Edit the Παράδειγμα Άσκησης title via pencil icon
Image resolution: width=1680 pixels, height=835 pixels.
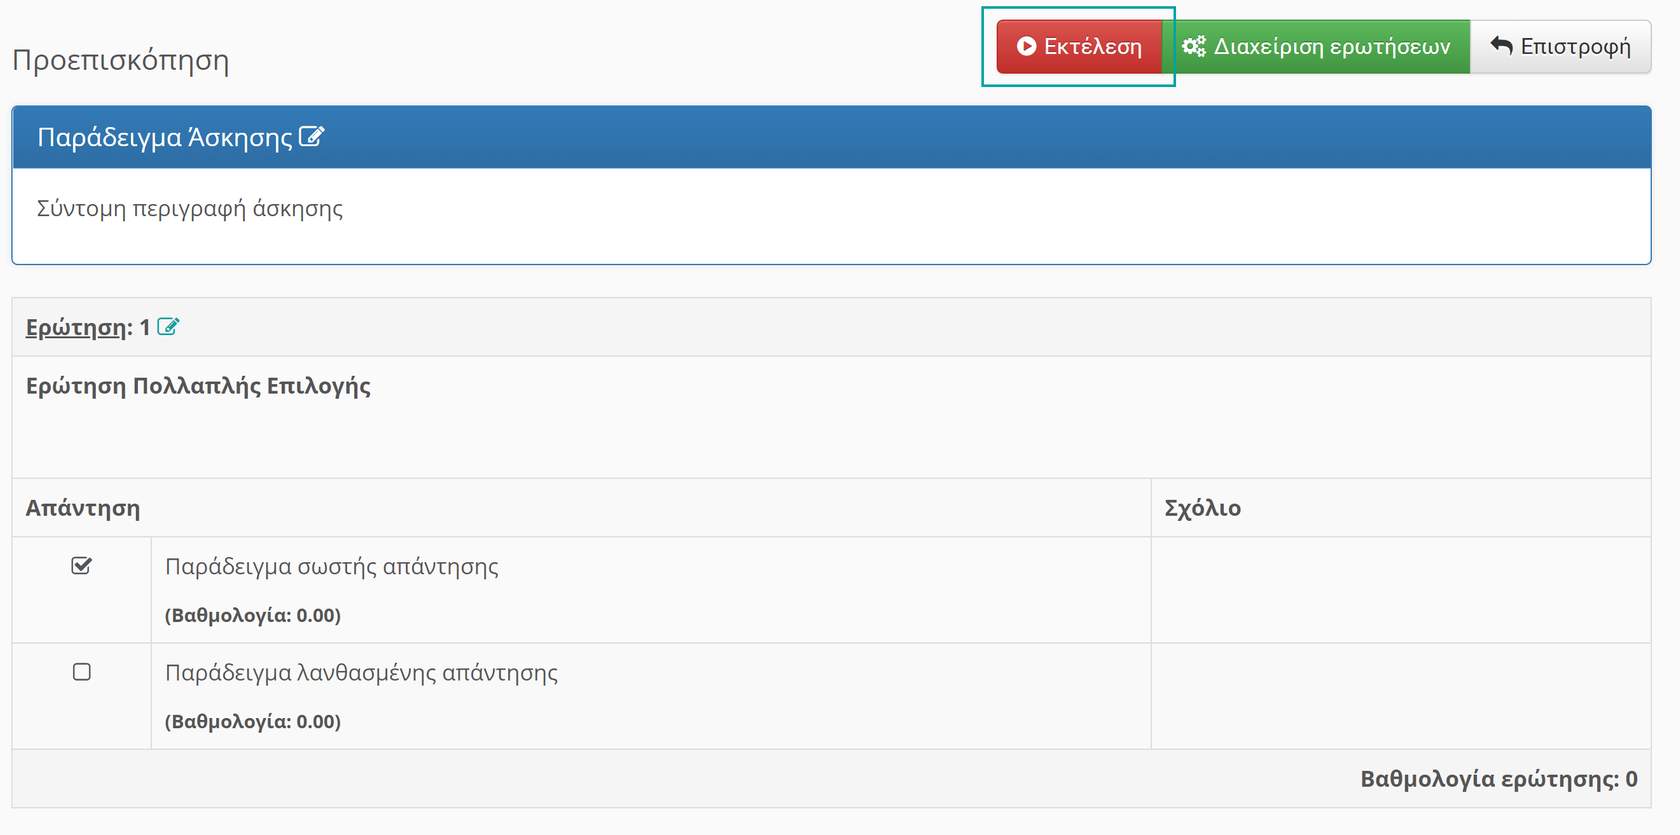(311, 136)
